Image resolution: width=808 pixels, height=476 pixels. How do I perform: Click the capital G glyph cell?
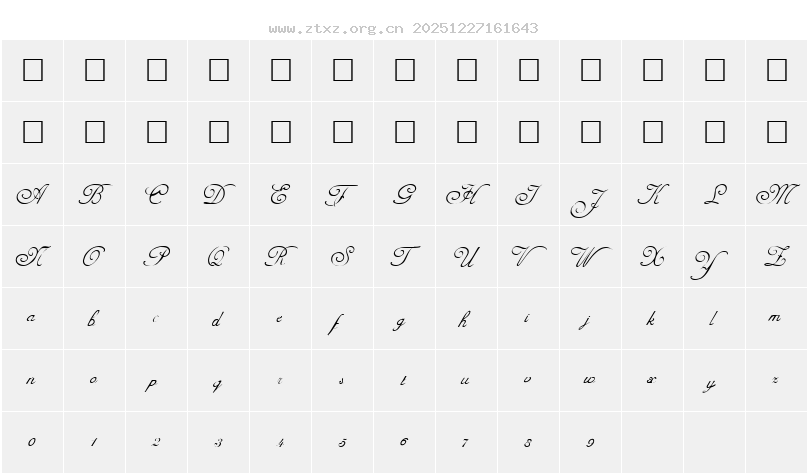404,195
